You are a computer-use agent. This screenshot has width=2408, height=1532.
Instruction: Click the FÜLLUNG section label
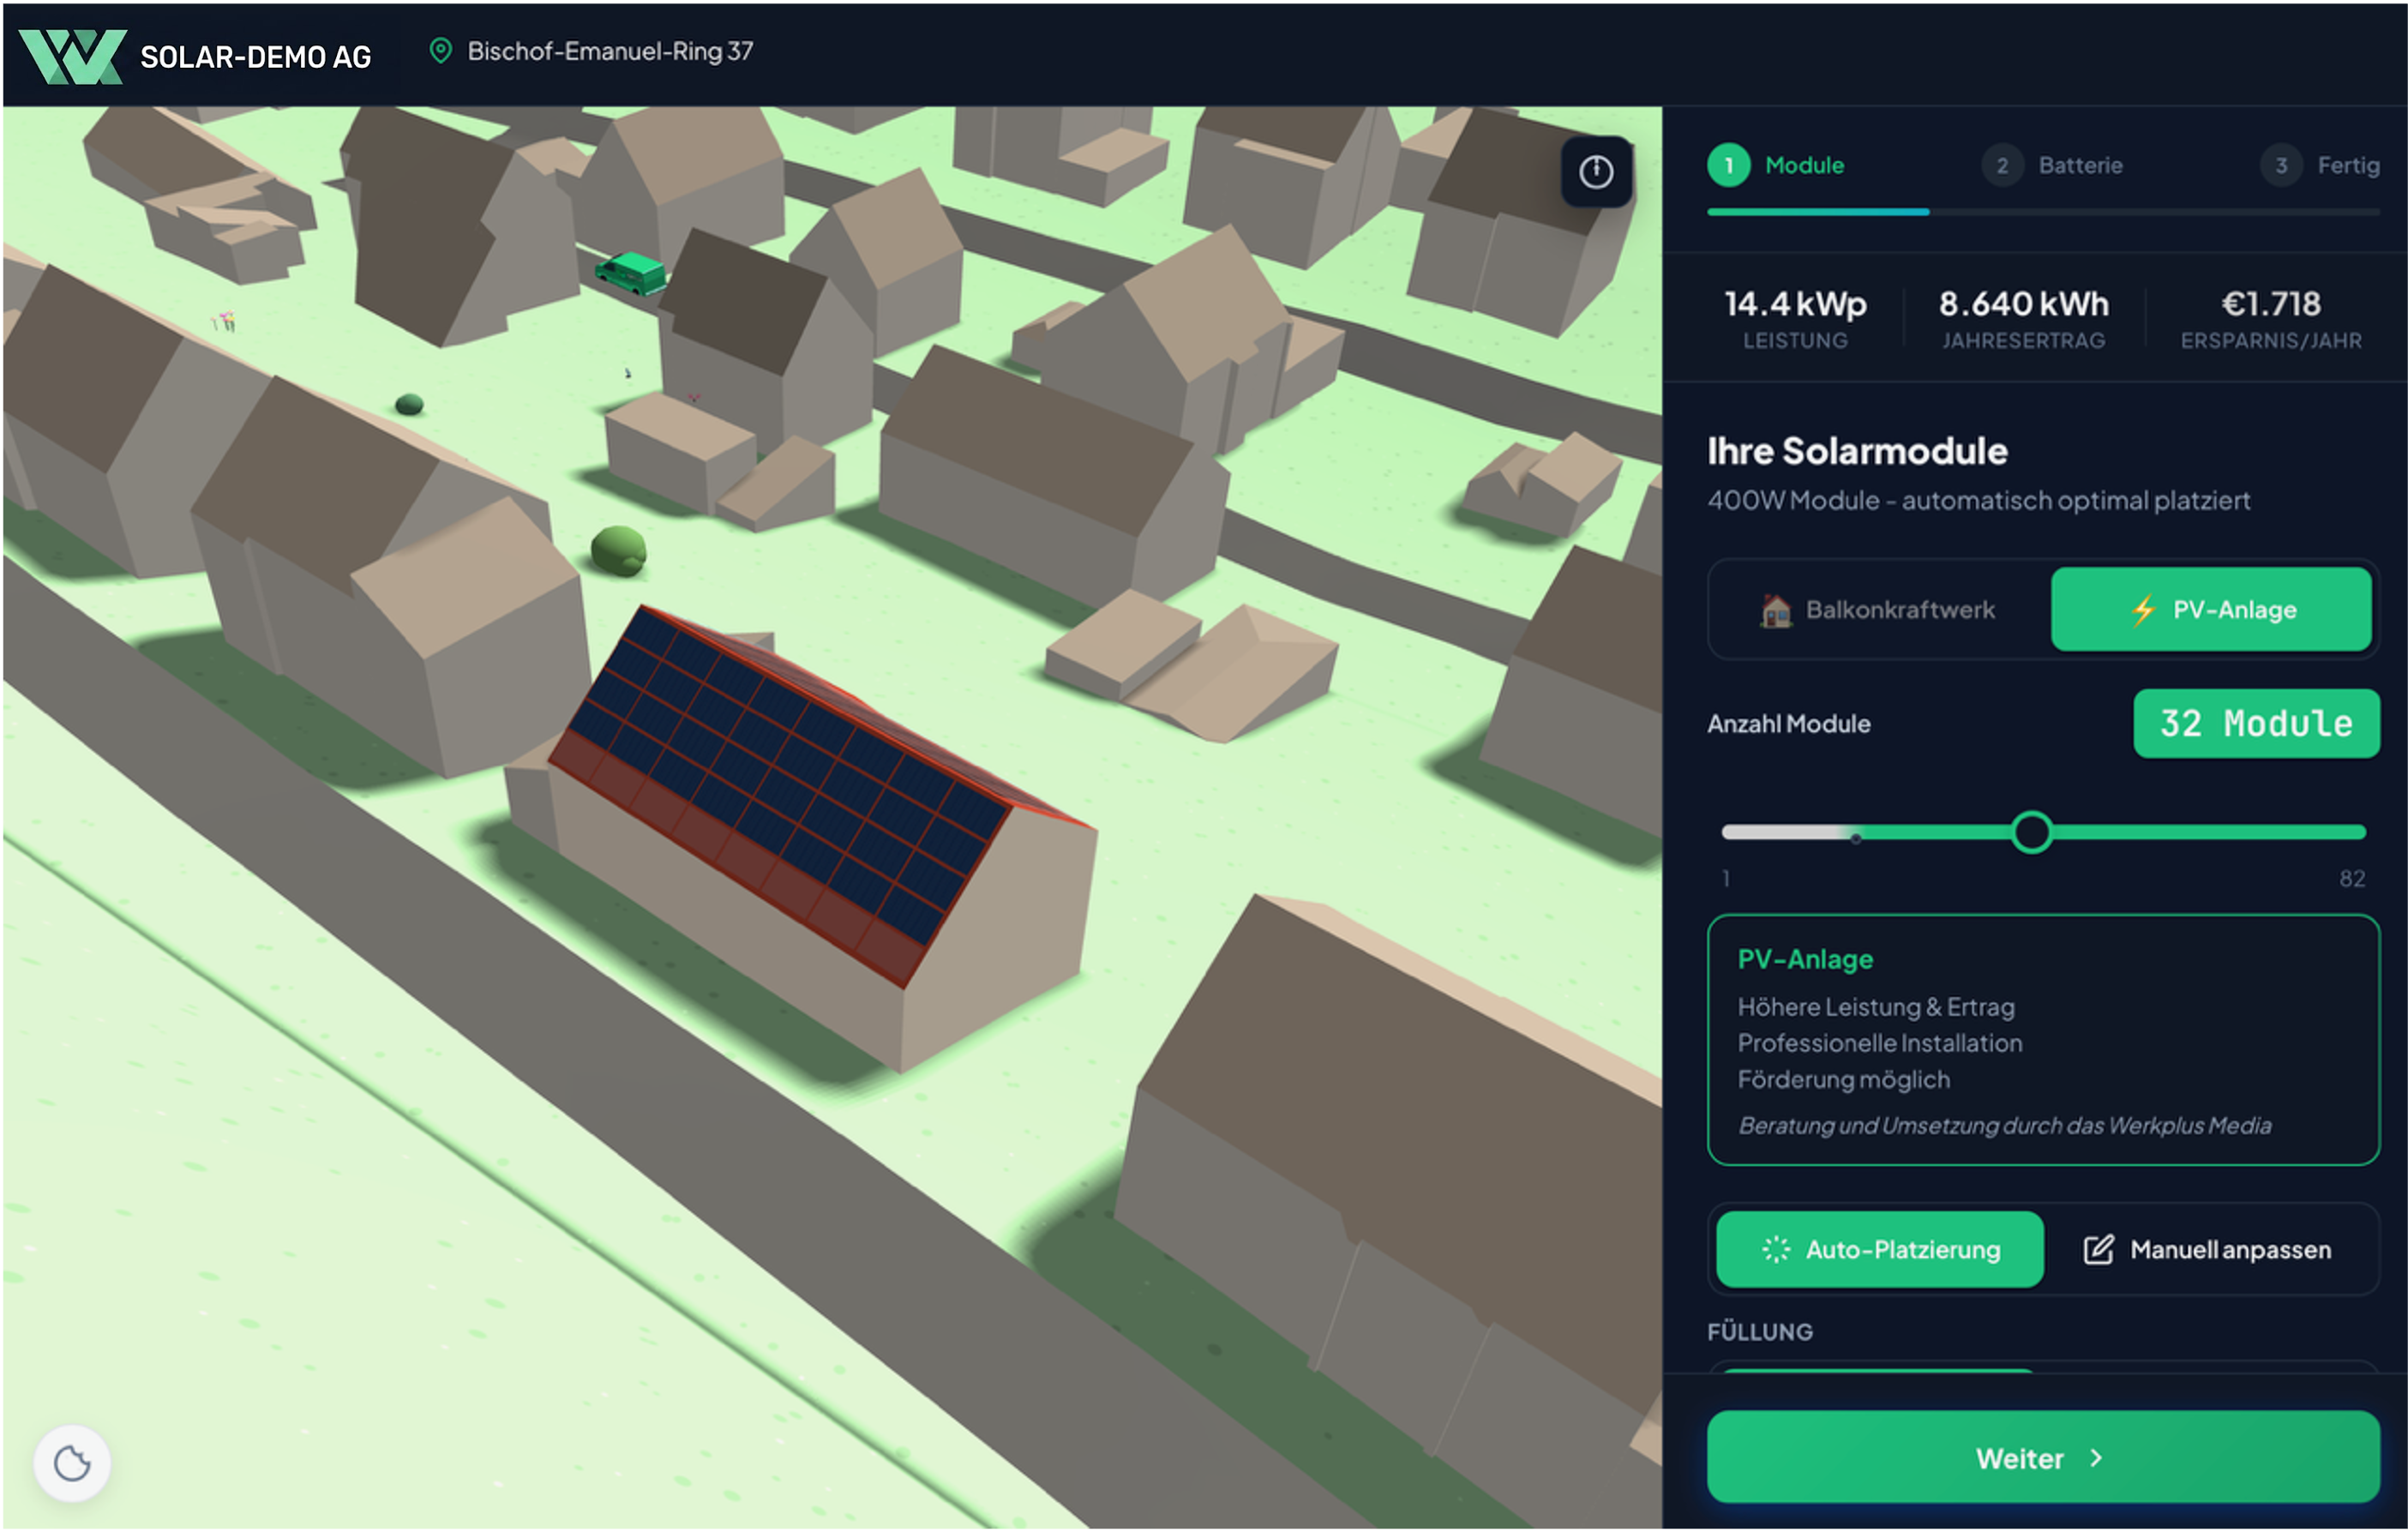[x=1760, y=1332]
